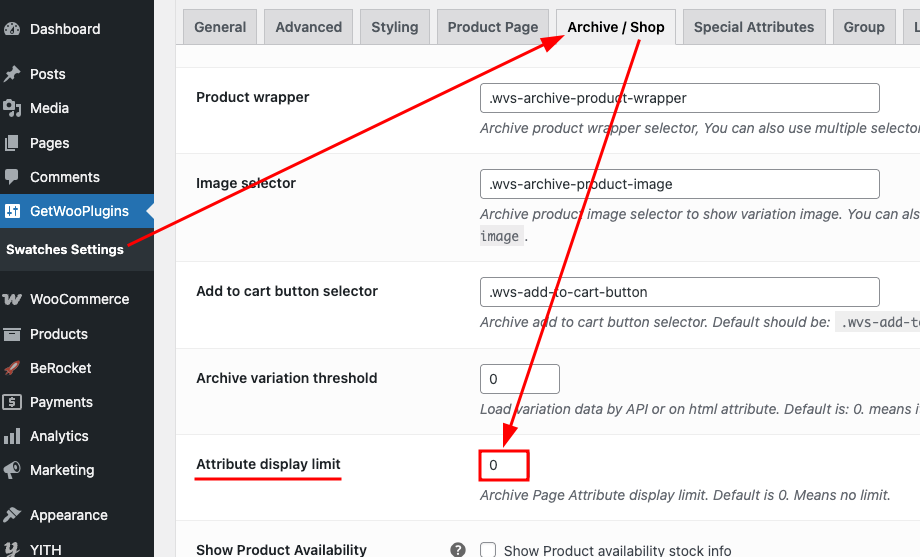The height and width of the screenshot is (557, 920).
Task: Enable Show Product availability stock info checkbox
Action: coord(488,550)
